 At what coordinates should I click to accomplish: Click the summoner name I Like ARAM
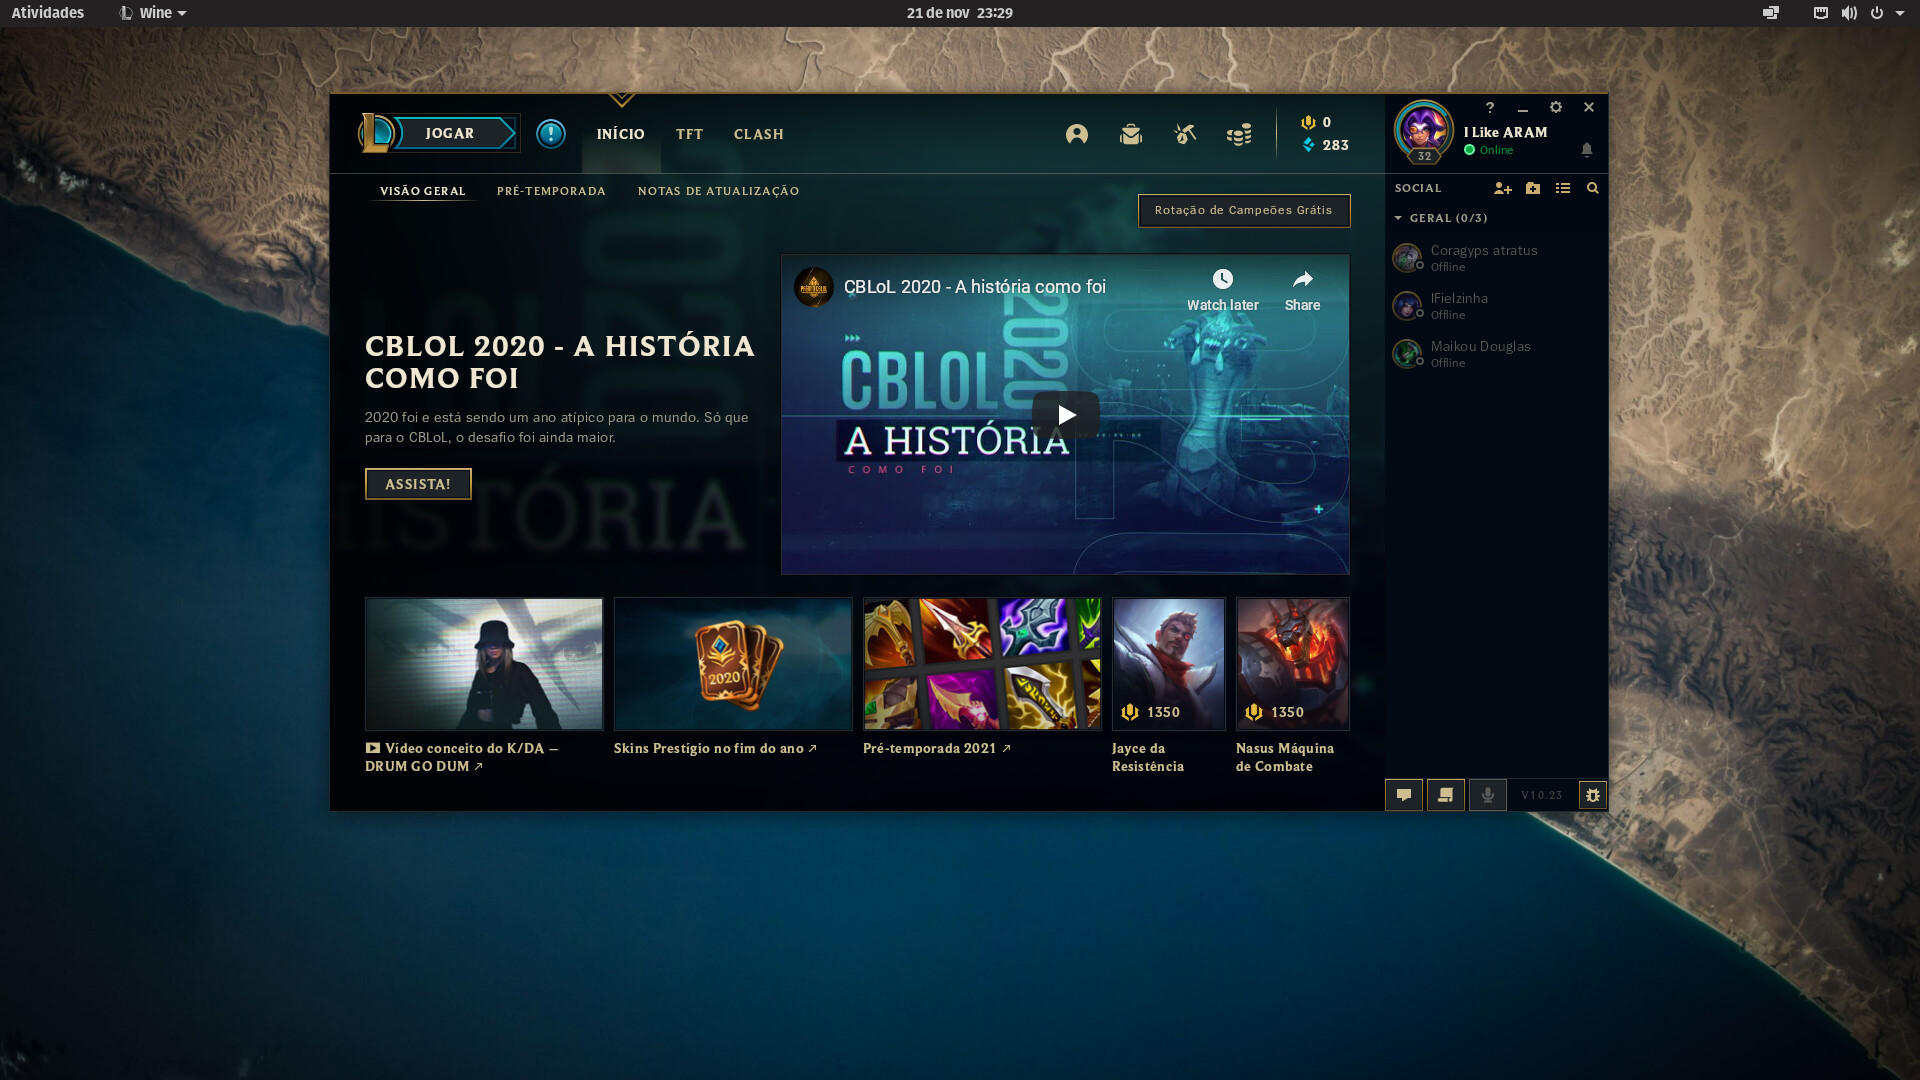1505,132
